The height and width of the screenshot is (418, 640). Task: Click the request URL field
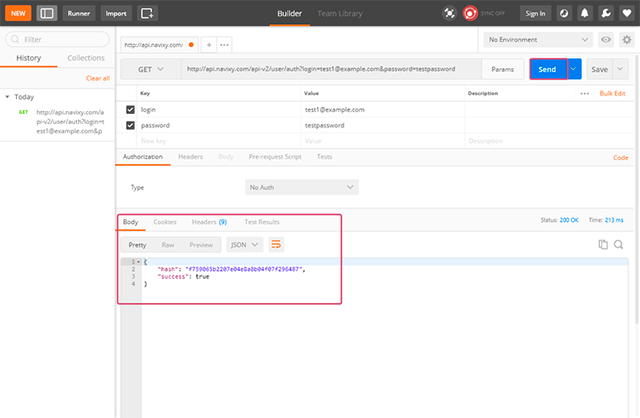(x=331, y=69)
